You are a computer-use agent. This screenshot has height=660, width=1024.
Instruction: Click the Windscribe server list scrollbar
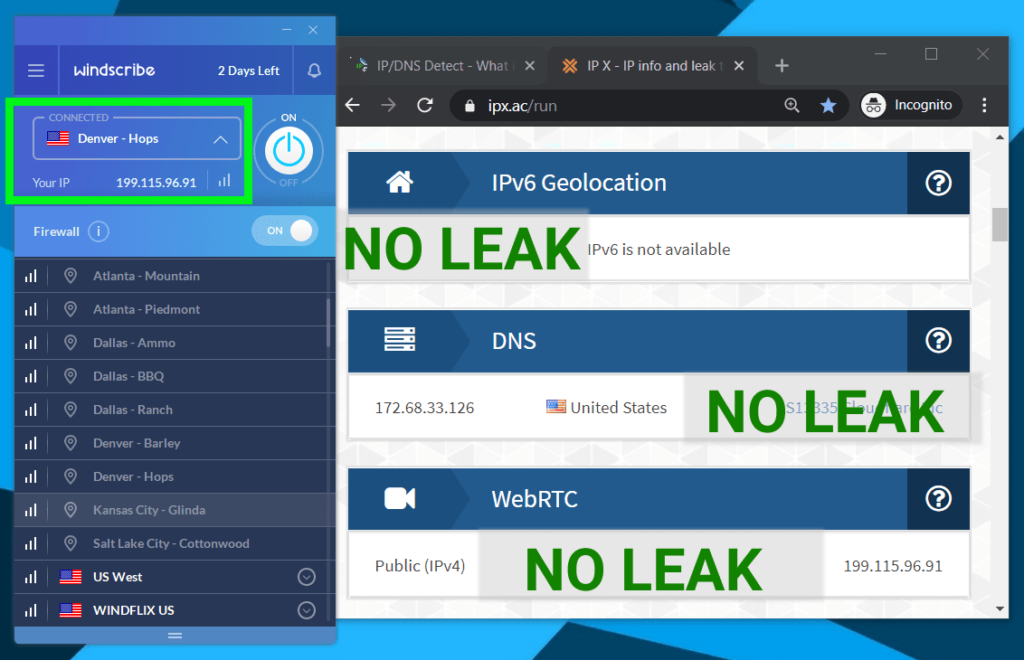click(328, 323)
